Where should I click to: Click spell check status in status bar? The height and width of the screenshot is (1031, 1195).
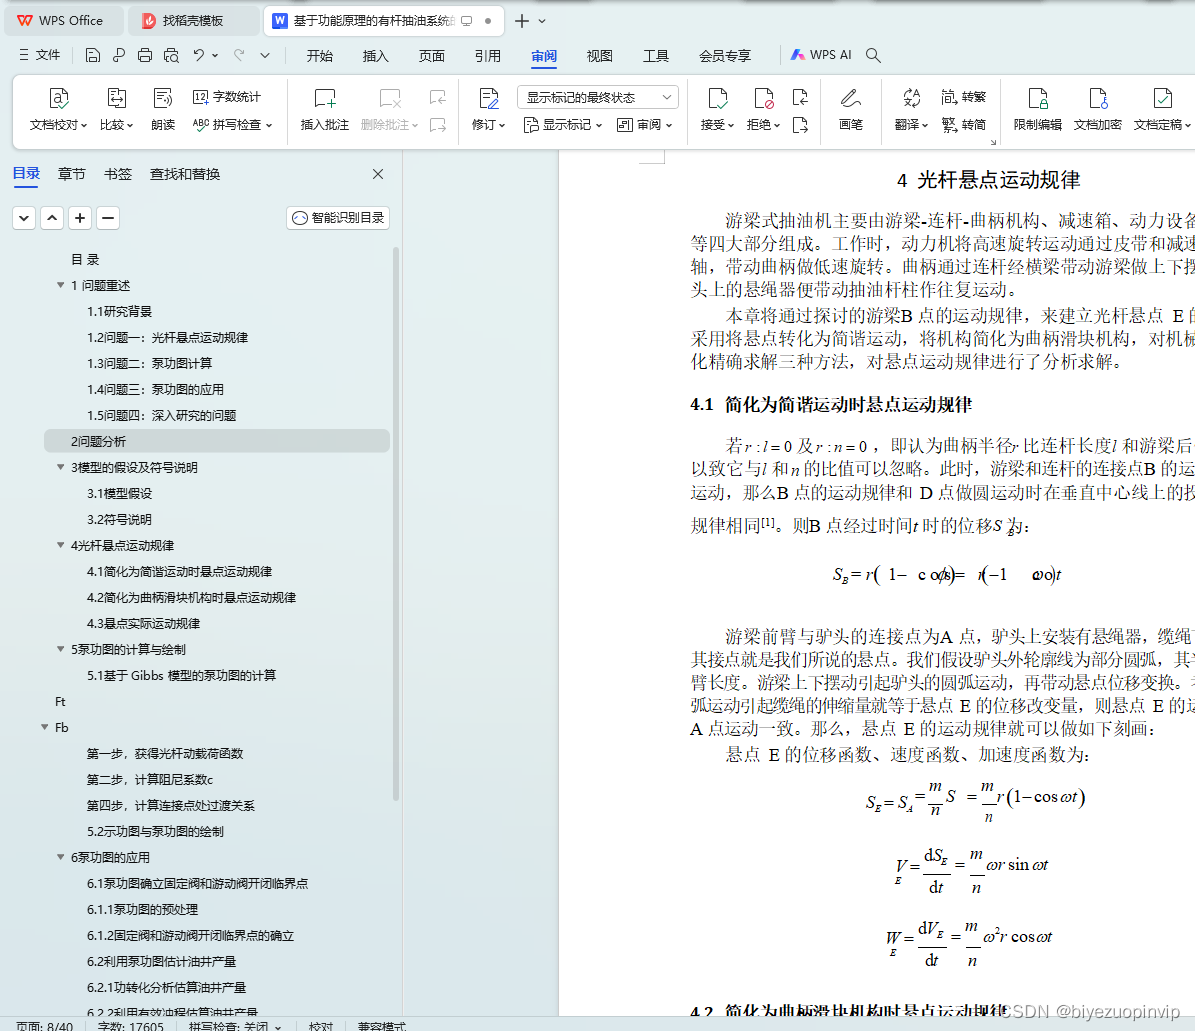[x=235, y=1026]
